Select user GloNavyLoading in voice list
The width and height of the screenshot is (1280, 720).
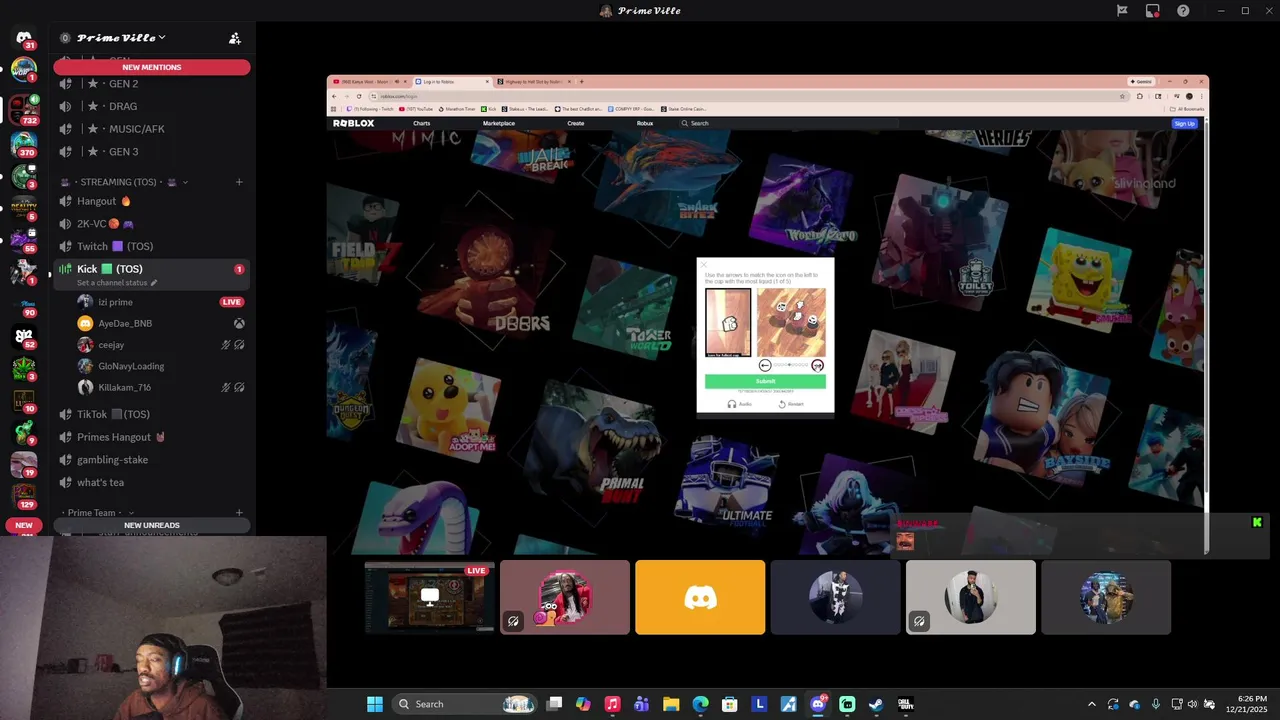click(160, 366)
